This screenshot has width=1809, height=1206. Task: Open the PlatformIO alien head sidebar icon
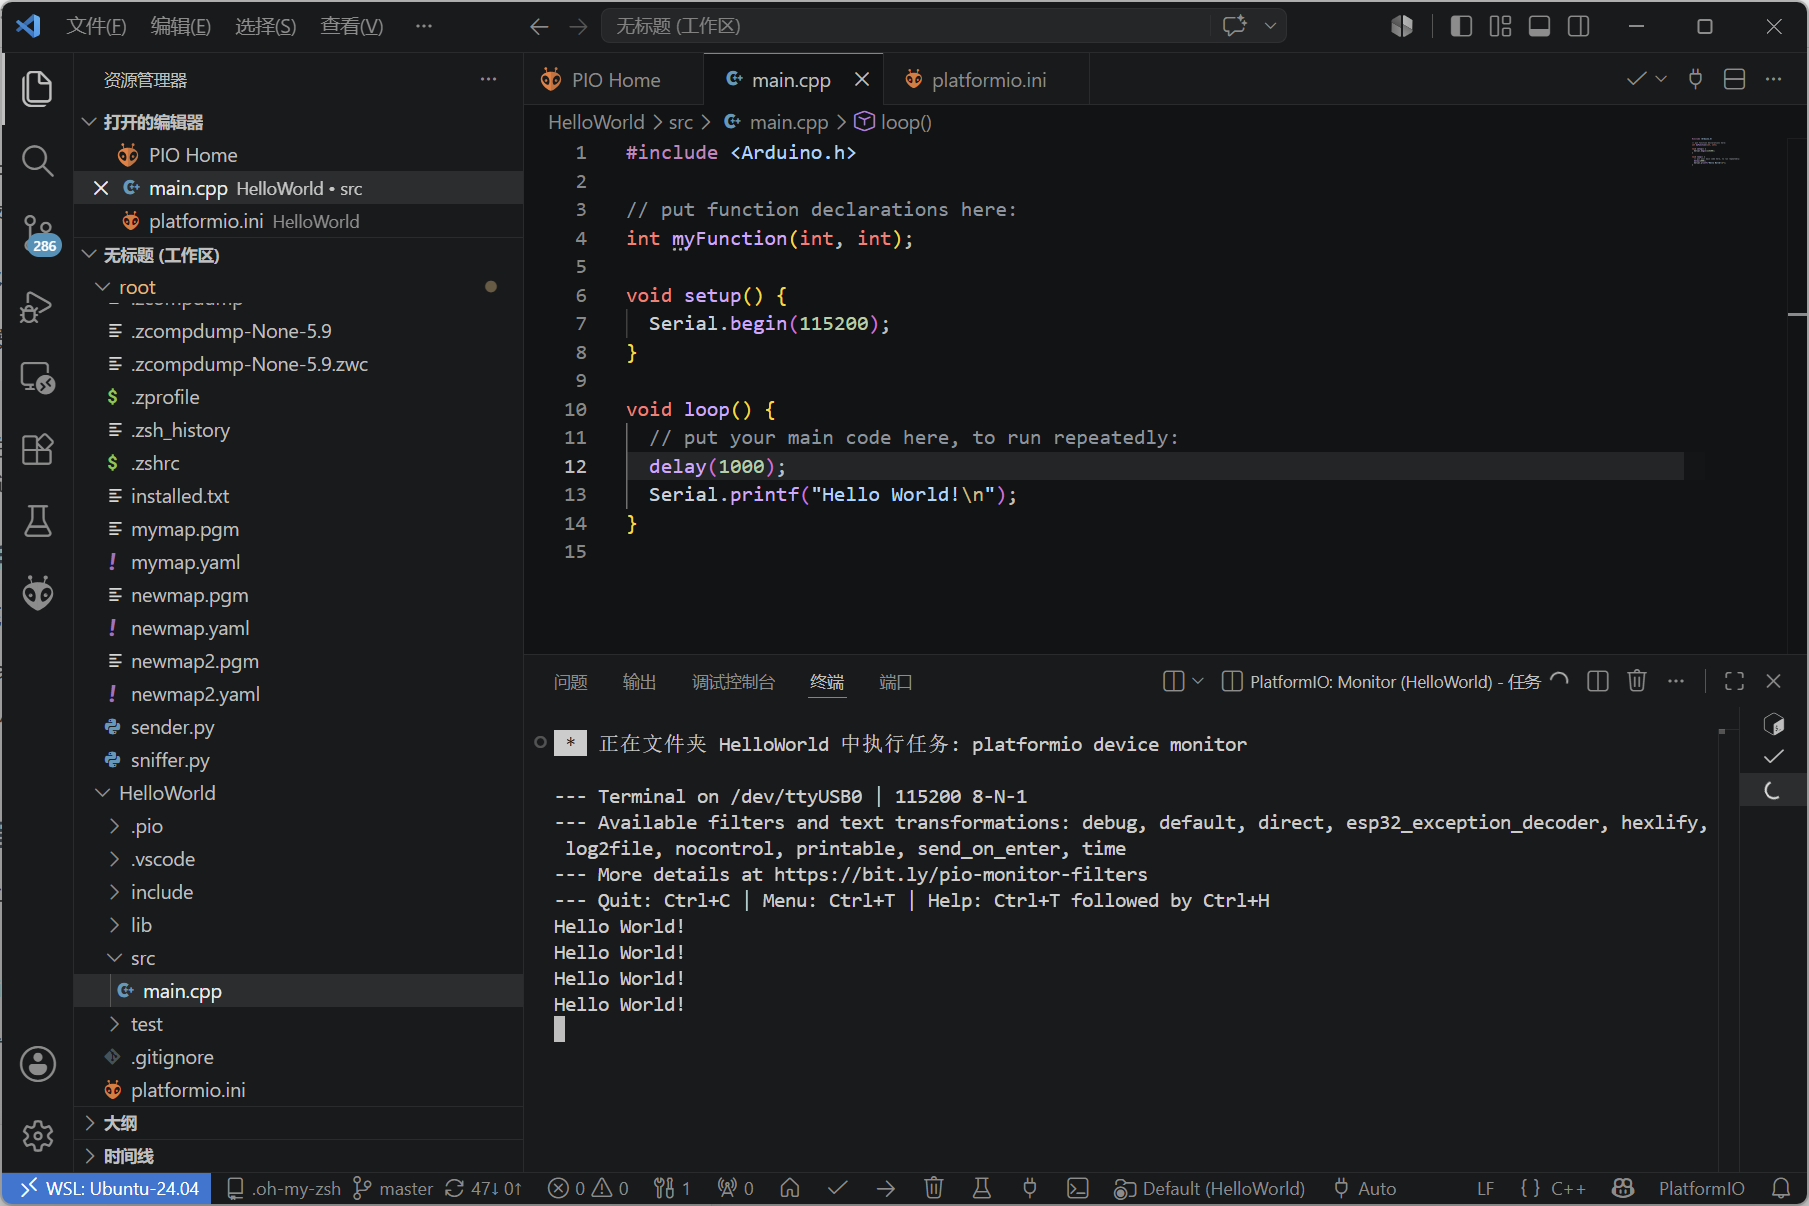[x=38, y=593]
